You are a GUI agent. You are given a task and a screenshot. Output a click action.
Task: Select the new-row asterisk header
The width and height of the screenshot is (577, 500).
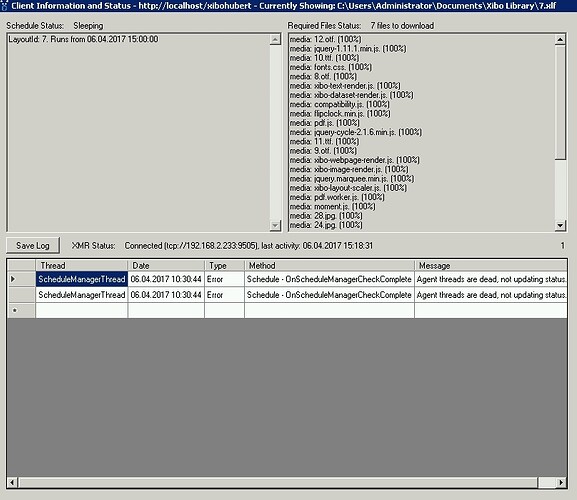pos(21,311)
